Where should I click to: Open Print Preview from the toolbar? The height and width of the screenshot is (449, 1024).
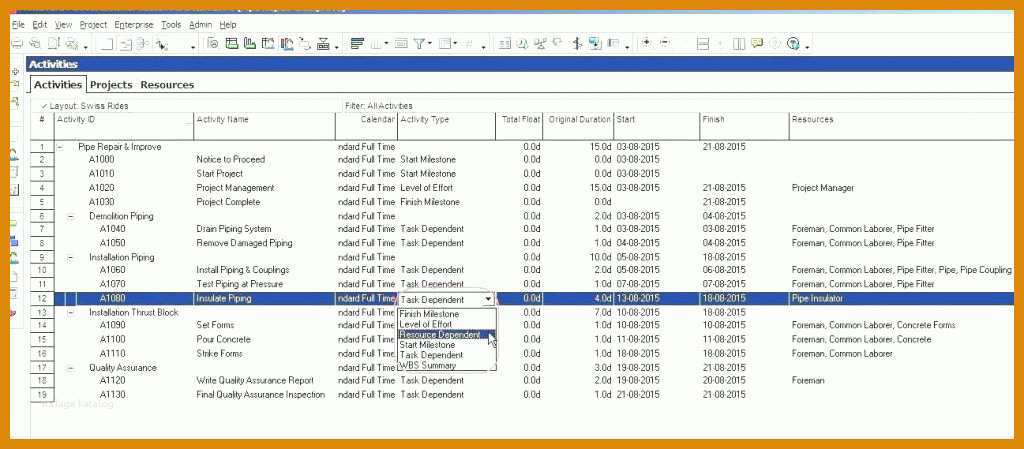(x=35, y=44)
